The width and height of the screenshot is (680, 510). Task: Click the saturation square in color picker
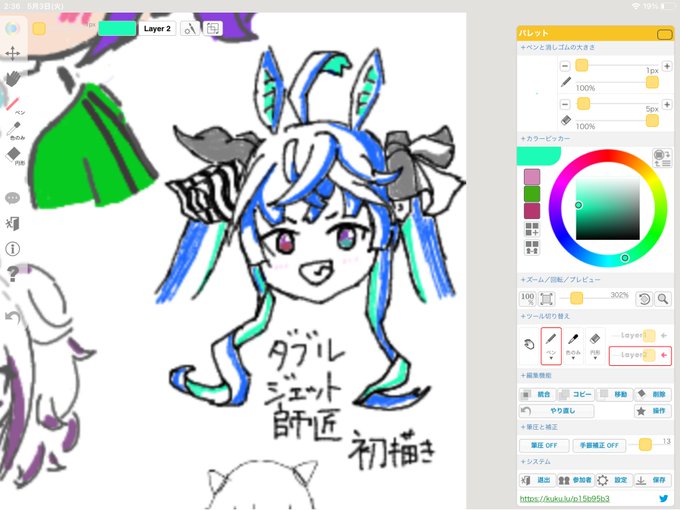tap(608, 208)
